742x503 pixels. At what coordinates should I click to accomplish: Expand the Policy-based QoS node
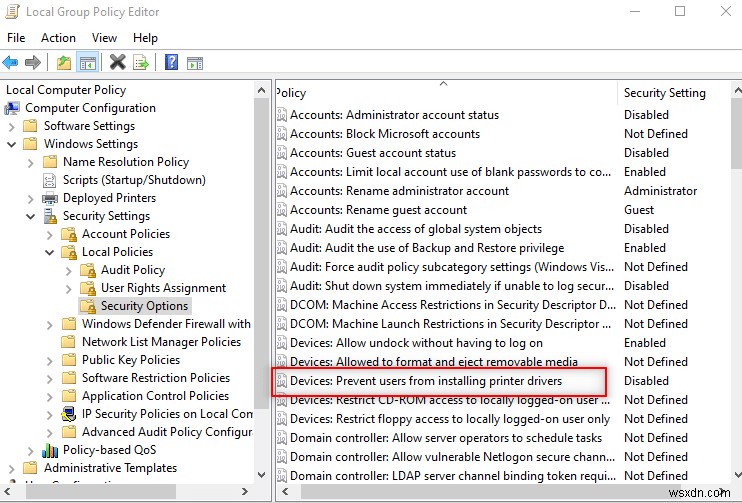(31, 450)
